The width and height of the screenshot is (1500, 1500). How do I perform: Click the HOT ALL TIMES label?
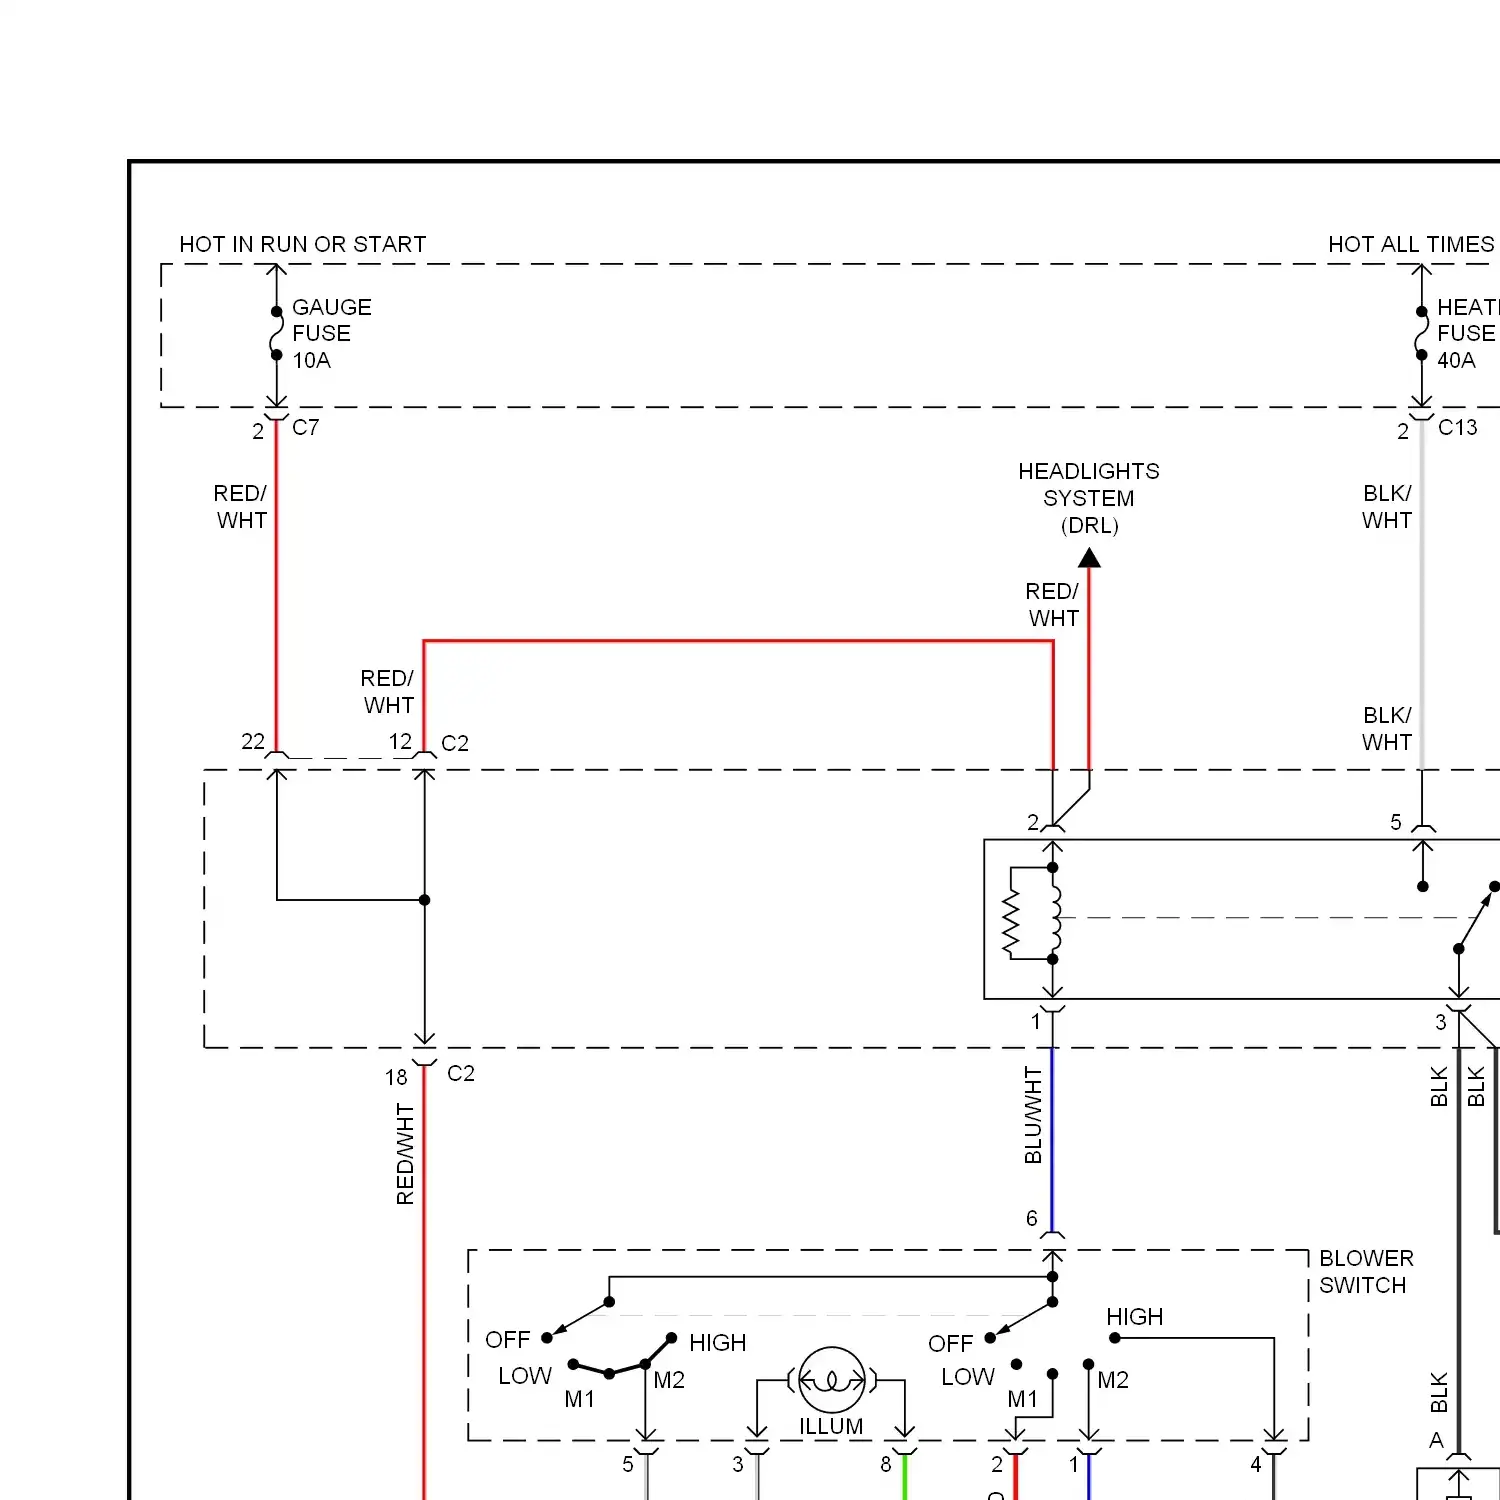click(1411, 244)
